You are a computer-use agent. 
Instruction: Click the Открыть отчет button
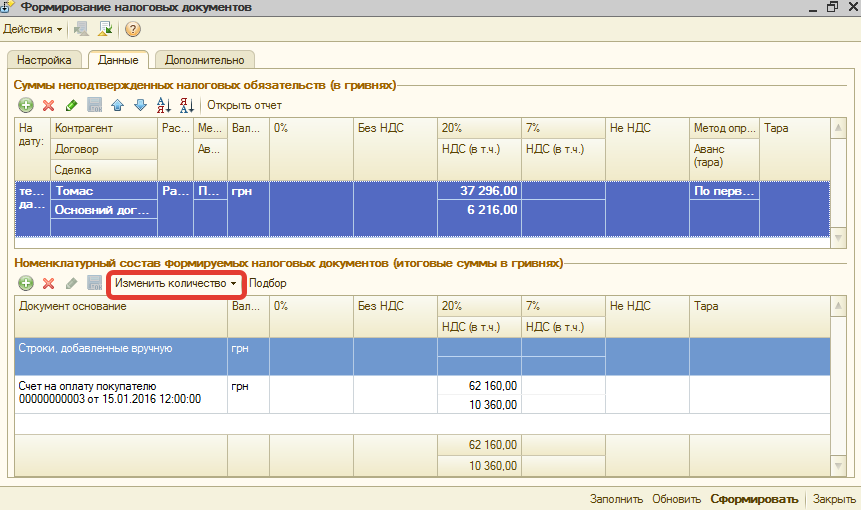click(x=244, y=105)
